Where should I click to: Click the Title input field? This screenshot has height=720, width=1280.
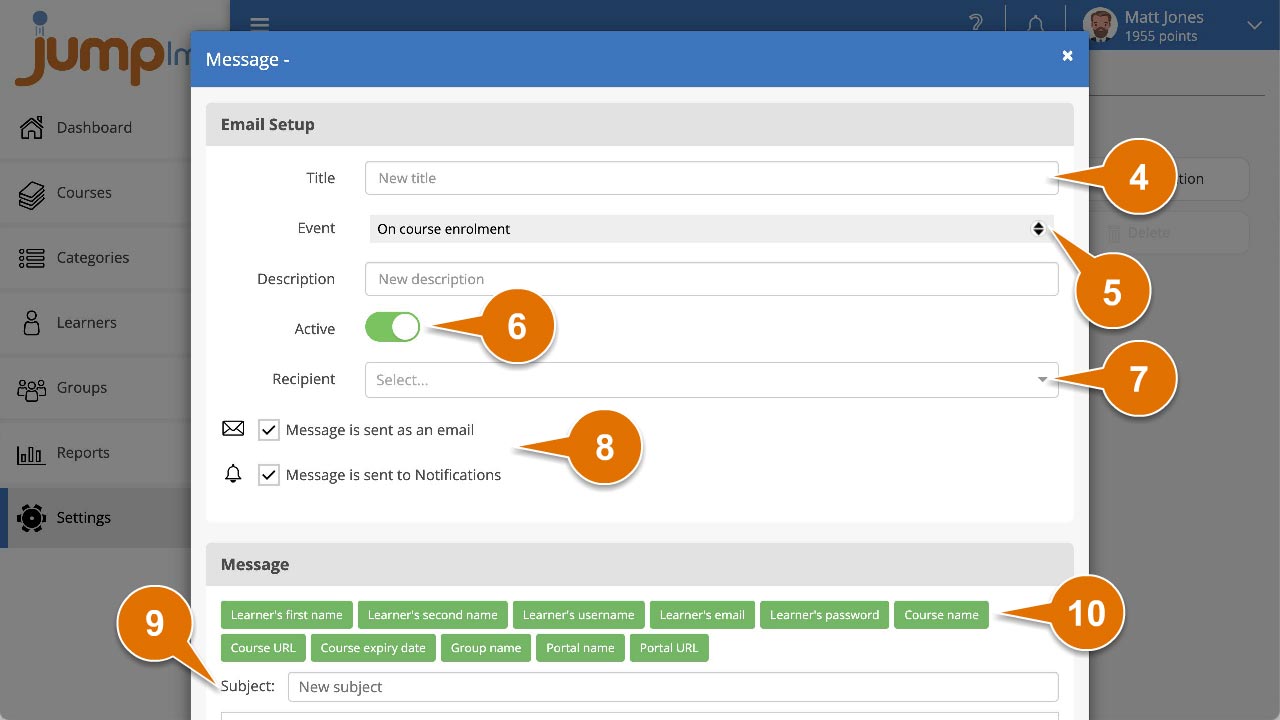[711, 178]
